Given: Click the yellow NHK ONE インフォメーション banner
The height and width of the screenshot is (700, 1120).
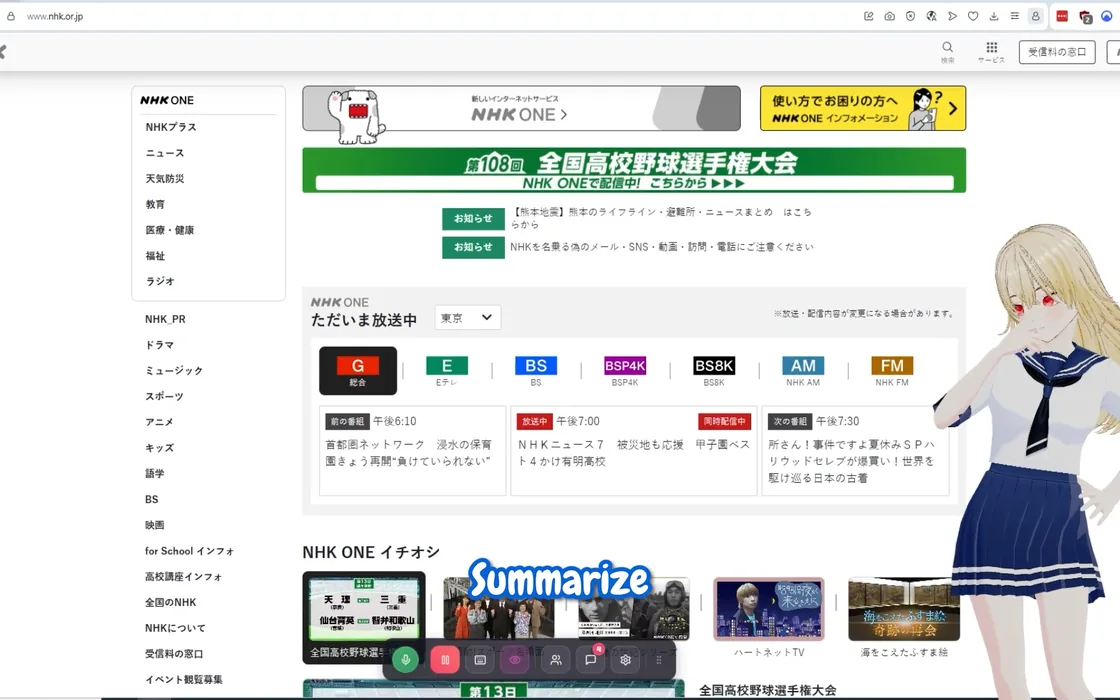Looking at the screenshot, I should [863, 109].
